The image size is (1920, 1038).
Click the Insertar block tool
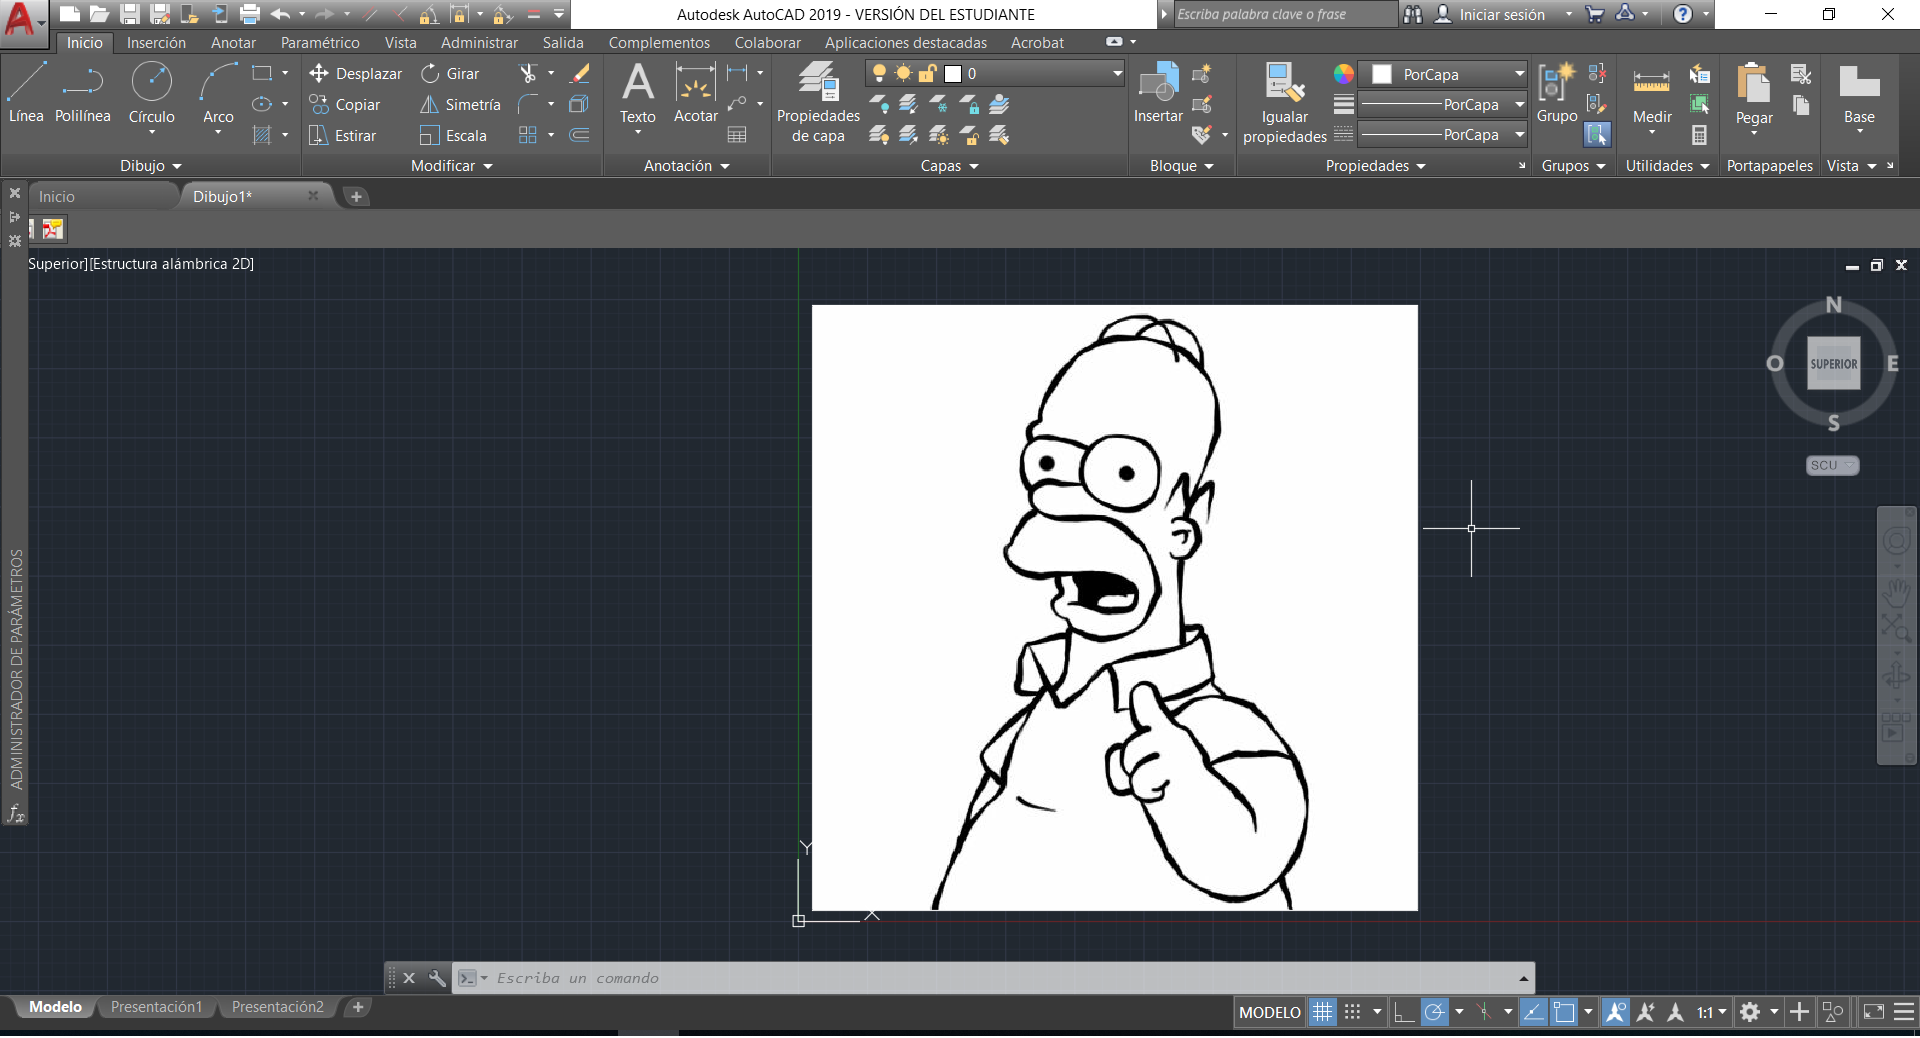click(1158, 93)
